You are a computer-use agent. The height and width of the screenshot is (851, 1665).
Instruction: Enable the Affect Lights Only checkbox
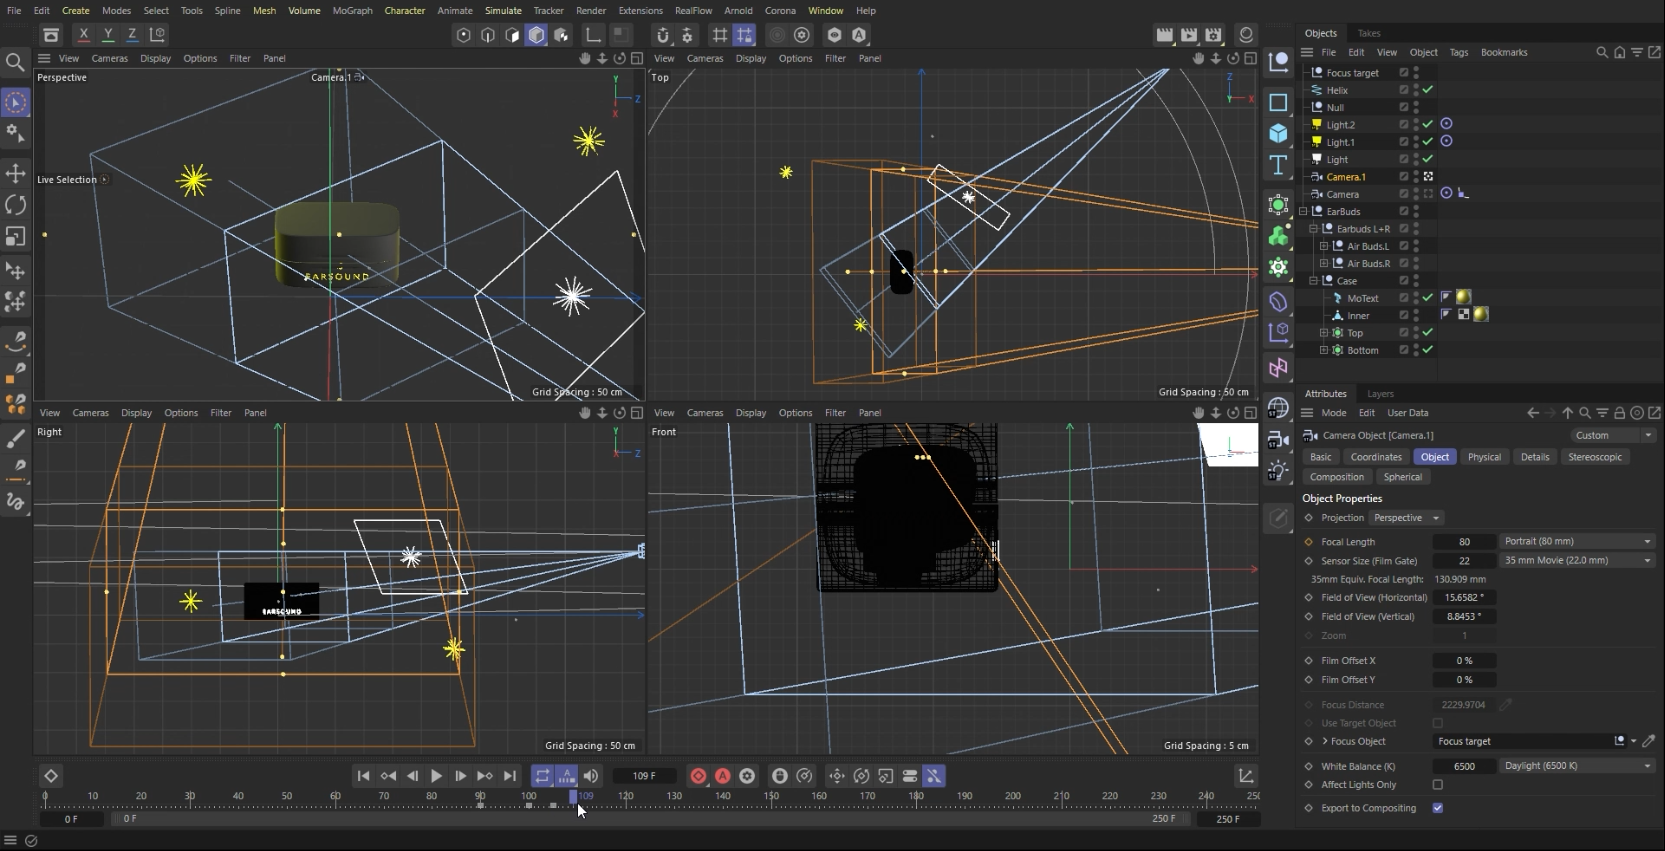tap(1437, 785)
